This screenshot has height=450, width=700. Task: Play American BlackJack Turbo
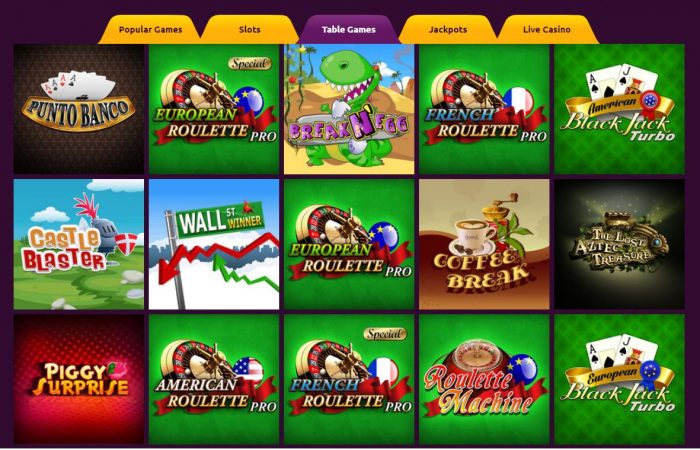pyautogui.click(x=619, y=109)
